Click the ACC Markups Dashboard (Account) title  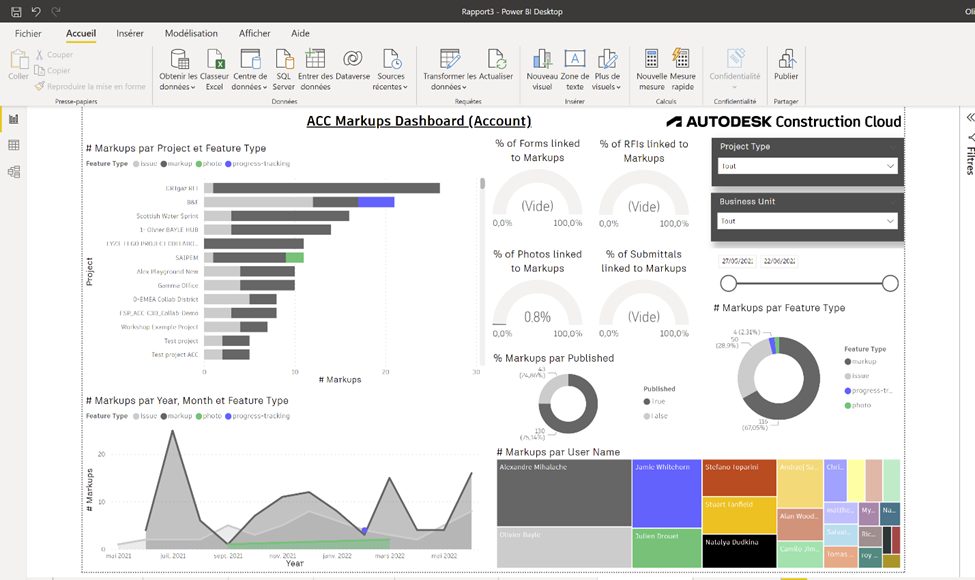(419, 121)
